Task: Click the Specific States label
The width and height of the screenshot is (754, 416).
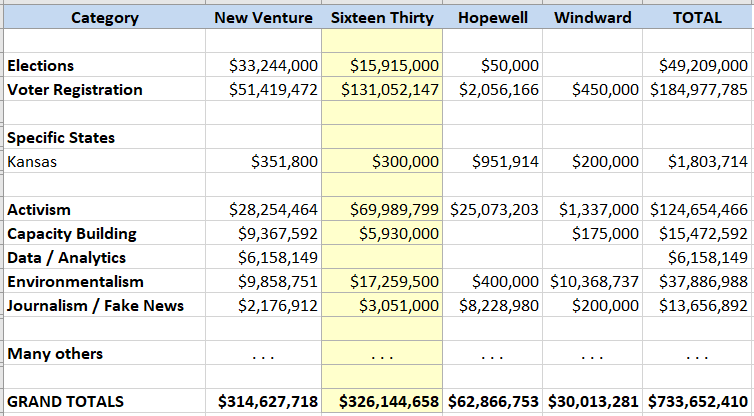Action: pos(61,138)
